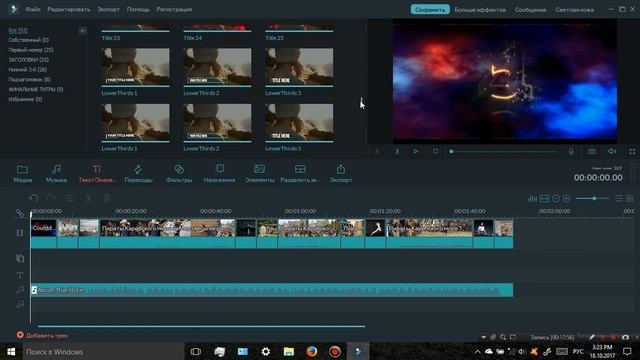Click Добавить трек button
Image resolution: width=640 pixels, height=360 pixels.
[42, 335]
